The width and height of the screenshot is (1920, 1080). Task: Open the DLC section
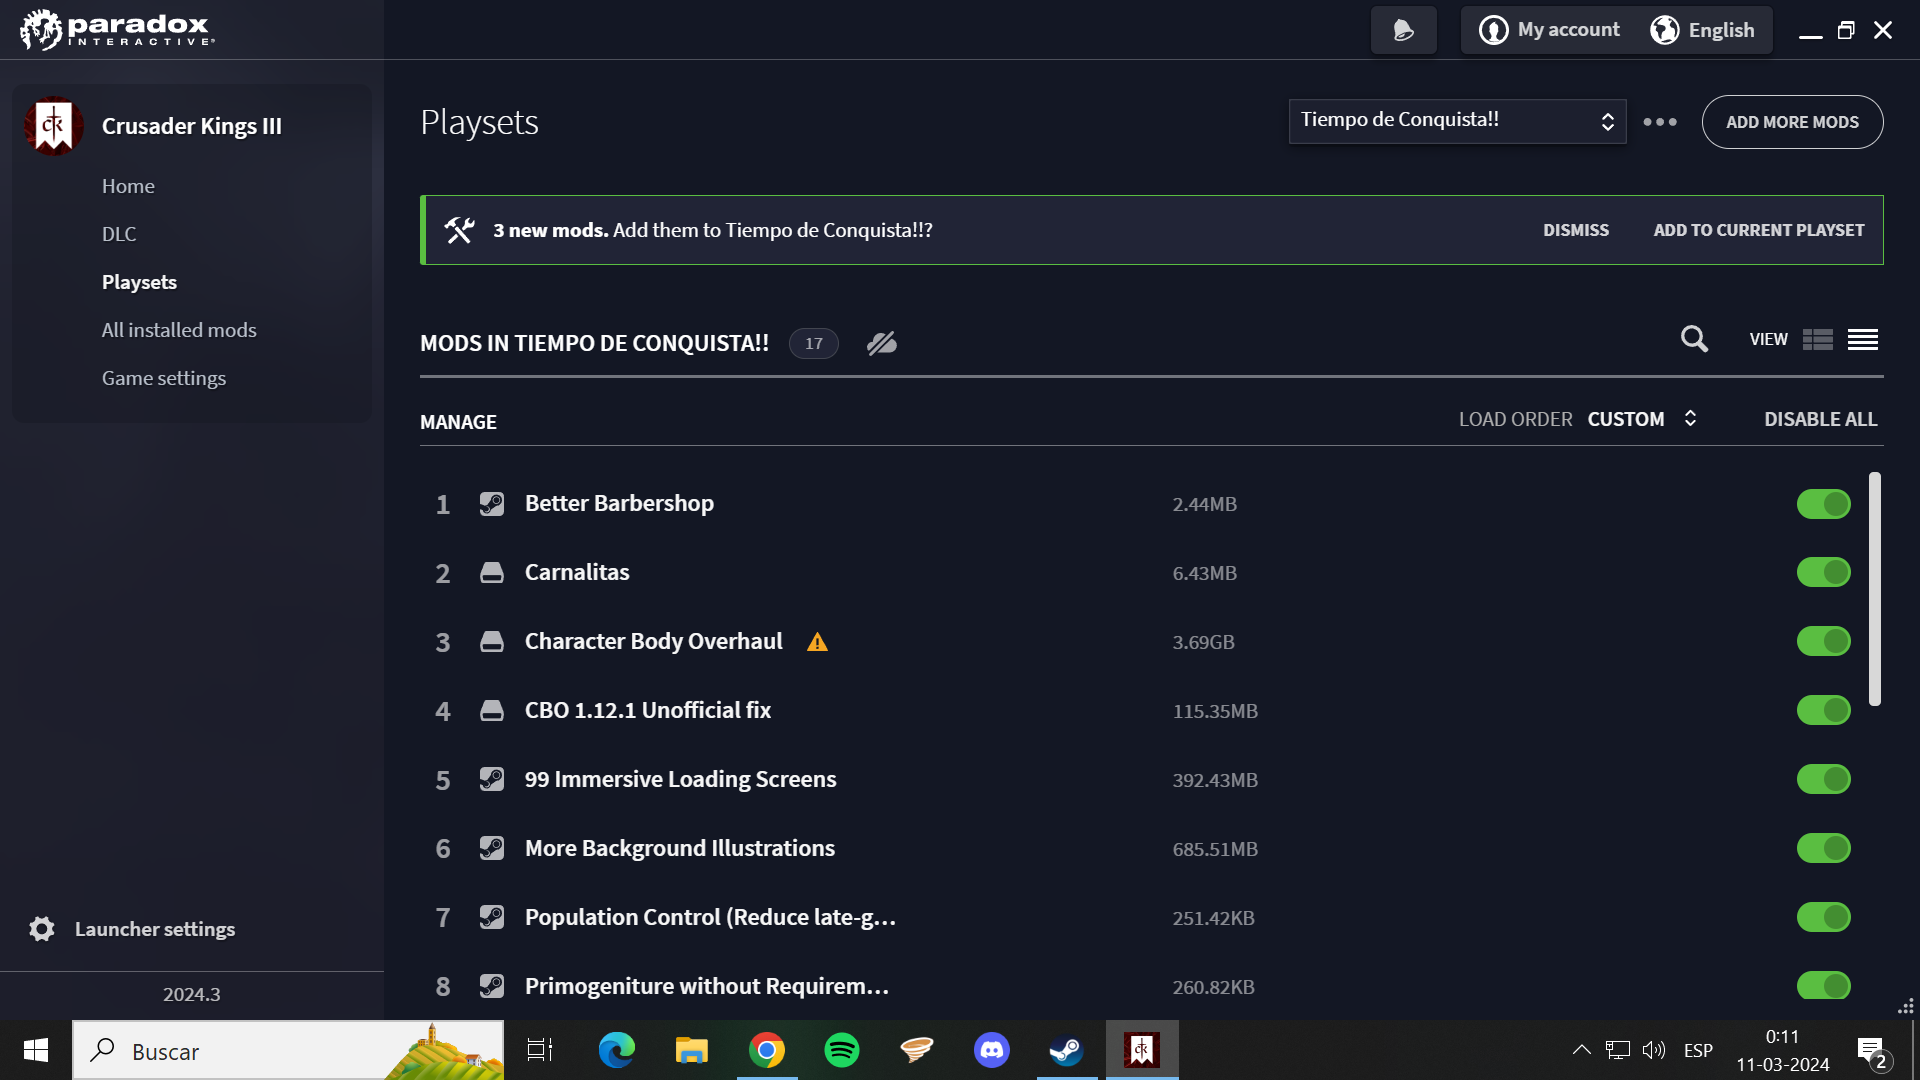(119, 234)
